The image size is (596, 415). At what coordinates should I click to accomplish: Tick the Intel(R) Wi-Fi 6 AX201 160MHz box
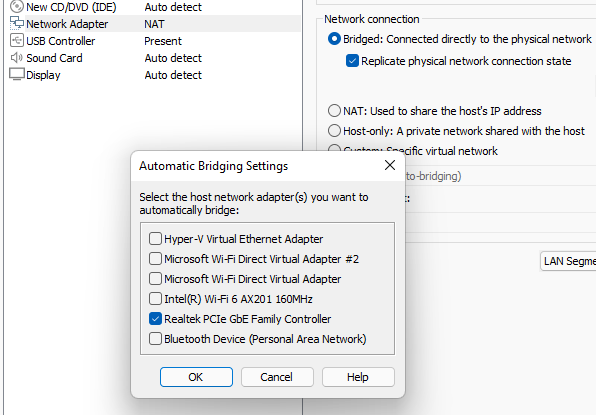(155, 299)
